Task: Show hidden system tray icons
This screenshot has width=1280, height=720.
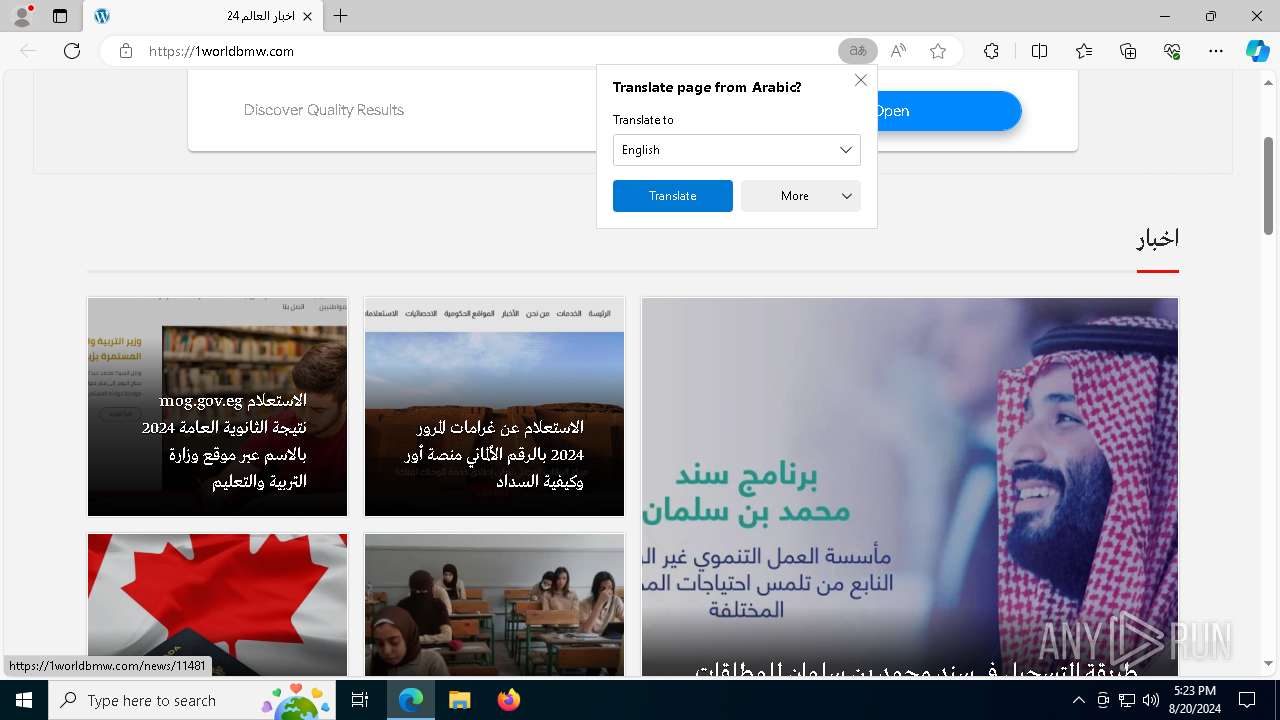Action: 1078,700
